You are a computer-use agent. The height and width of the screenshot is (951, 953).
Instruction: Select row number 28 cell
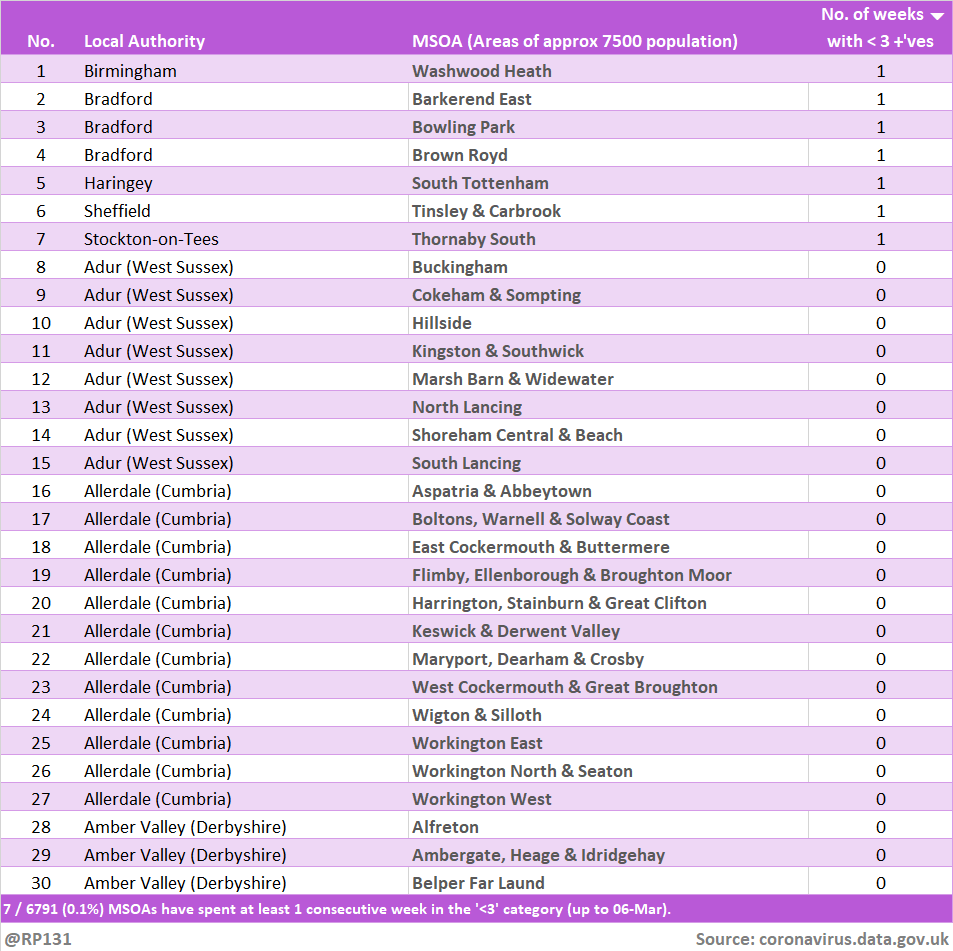41,827
